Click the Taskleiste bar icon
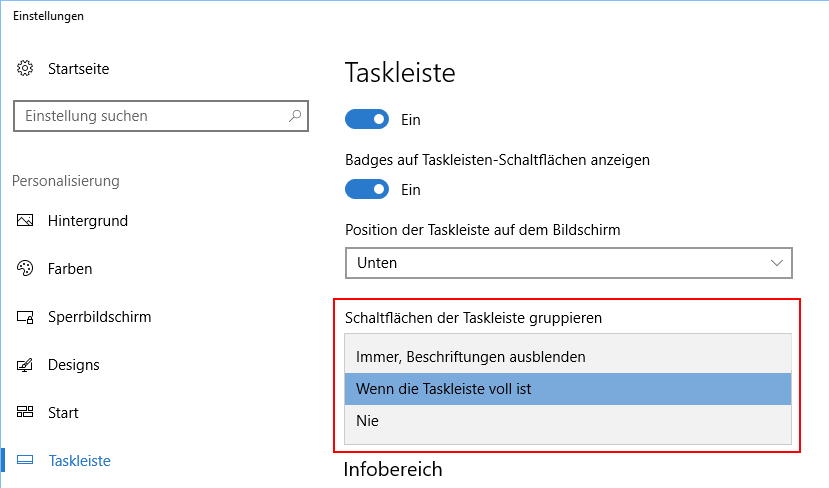The height and width of the screenshot is (488, 829). pyautogui.click(x=25, y=460)
